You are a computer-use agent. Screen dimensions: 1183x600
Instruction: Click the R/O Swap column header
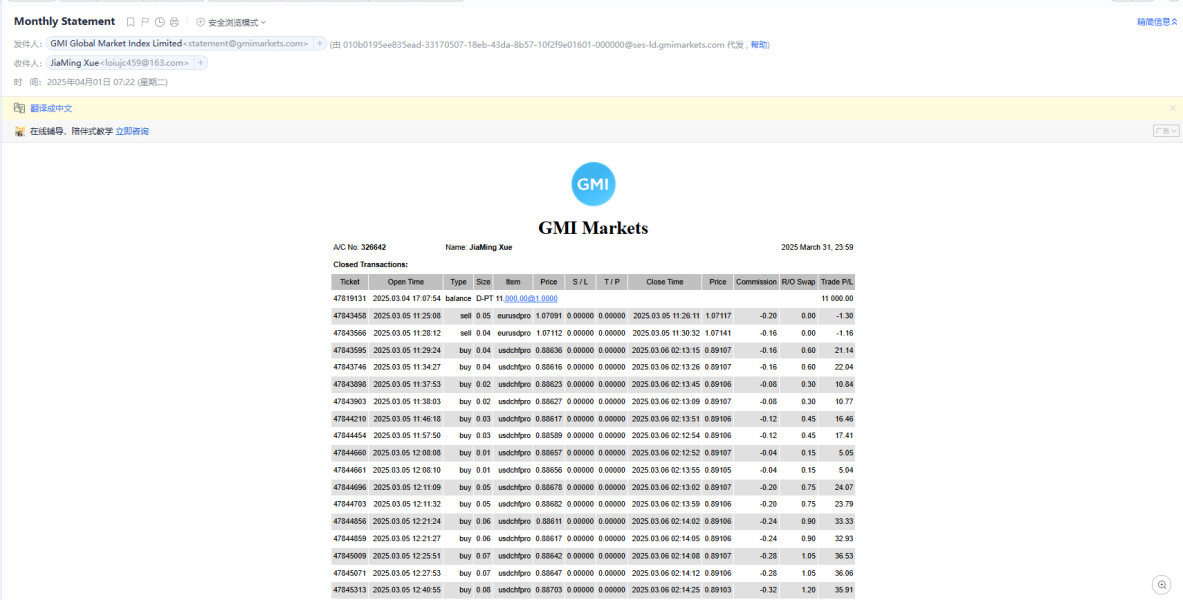[798, 282]
